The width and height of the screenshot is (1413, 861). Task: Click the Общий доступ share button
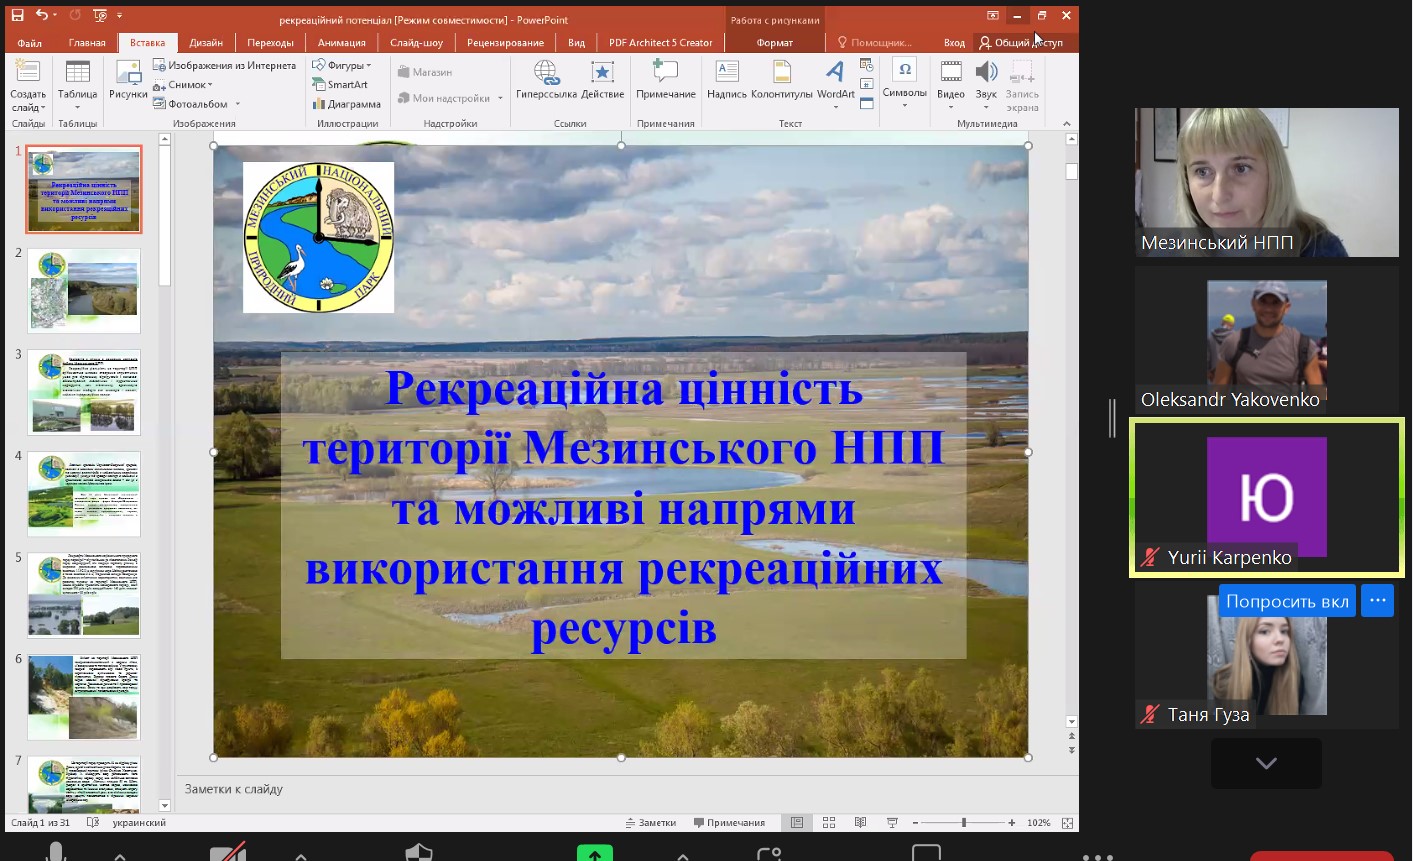click(1021, 43)
